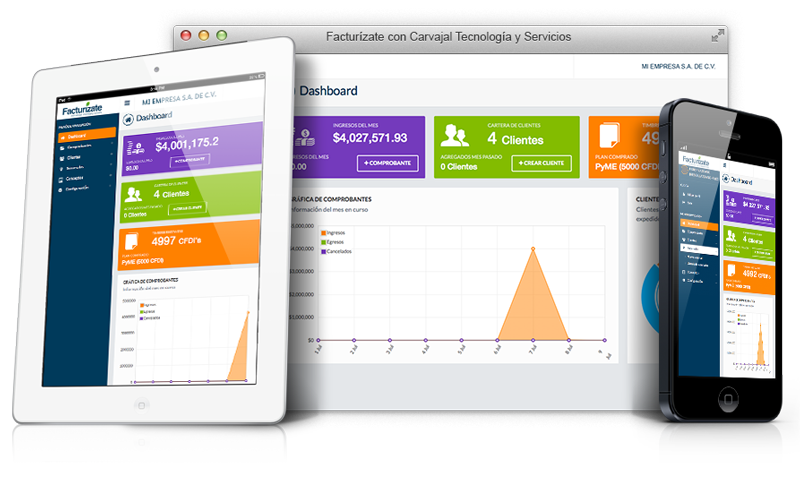Click Dashboard heading in desktop window
Viewport: 800px width, 489px height.
tap(328, 91)
